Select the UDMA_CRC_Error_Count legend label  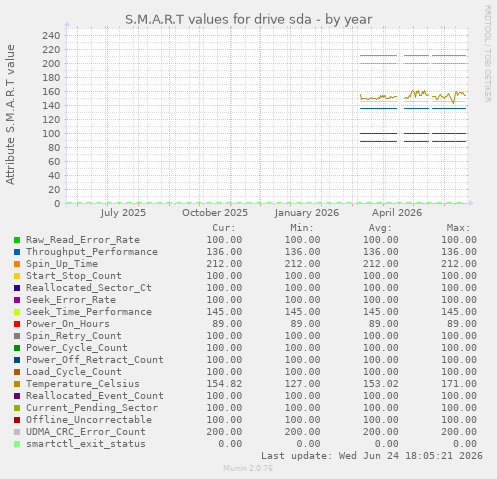pos(86,432)
